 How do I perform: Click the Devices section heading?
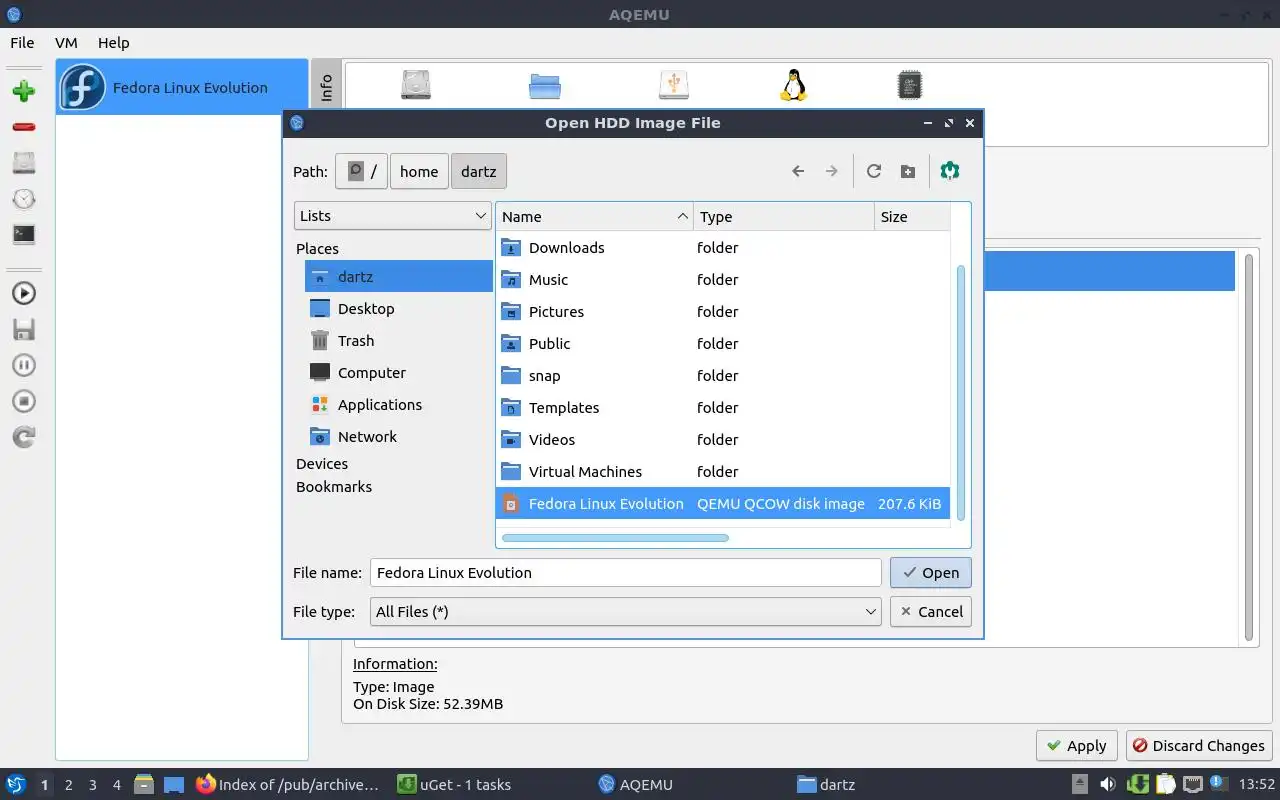pyautogui.click(x=322, y=464)
